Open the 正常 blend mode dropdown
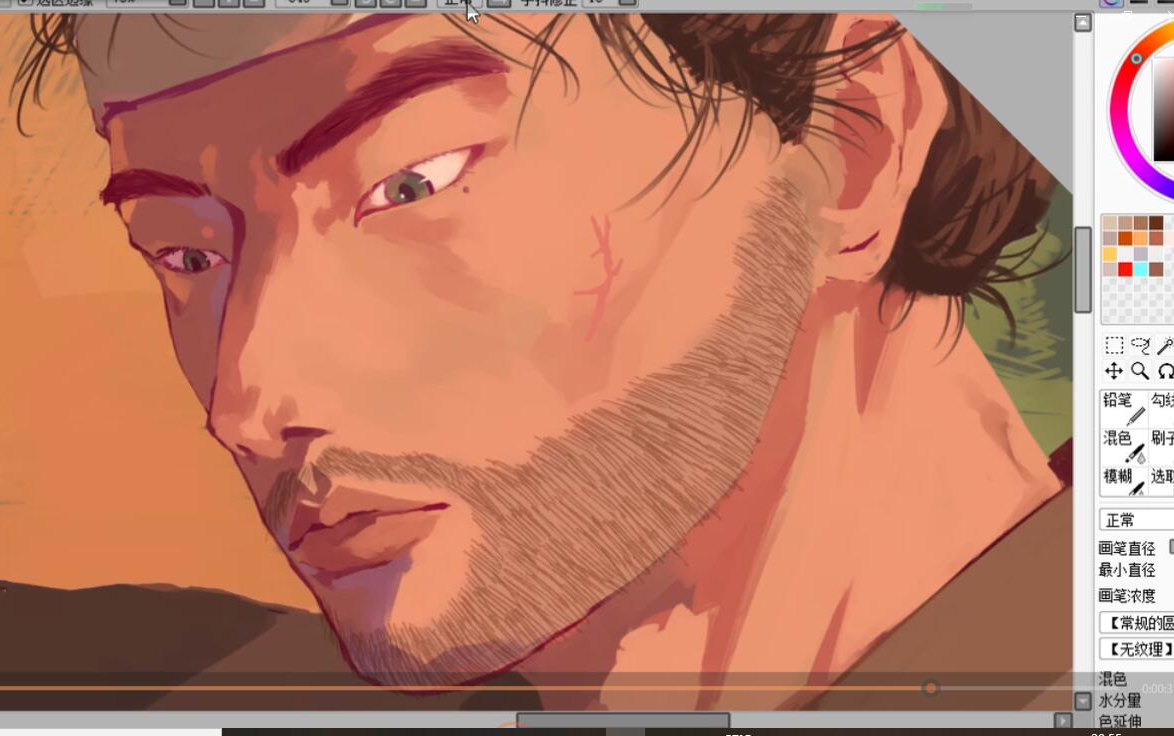The width and height of the screenshot is (1174, 736). pyautogui.click(x=1137, y=520)
